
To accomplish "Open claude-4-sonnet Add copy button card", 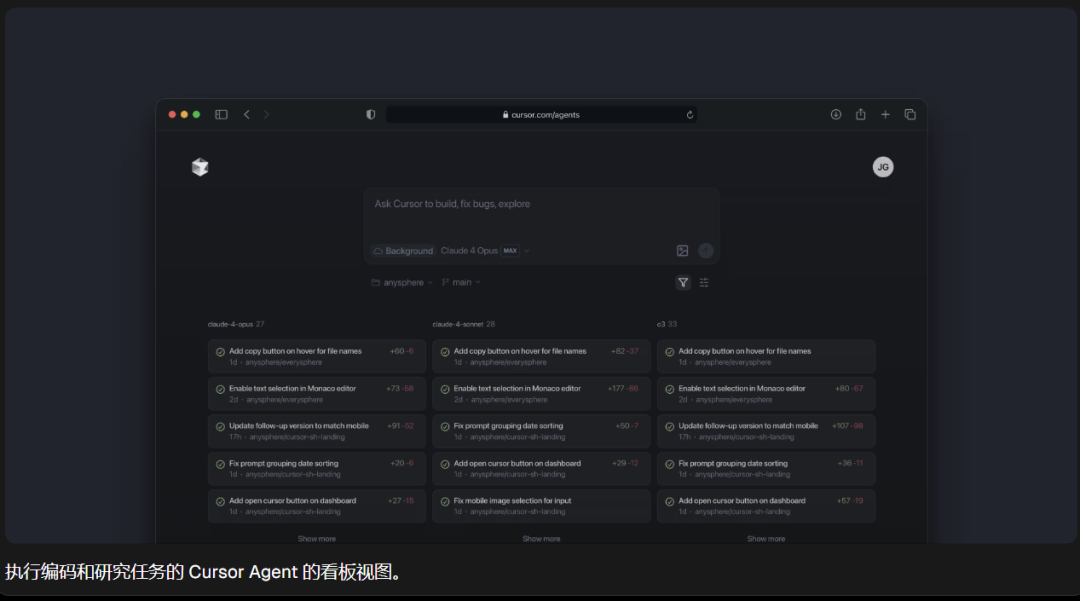I will click(541, 356).
